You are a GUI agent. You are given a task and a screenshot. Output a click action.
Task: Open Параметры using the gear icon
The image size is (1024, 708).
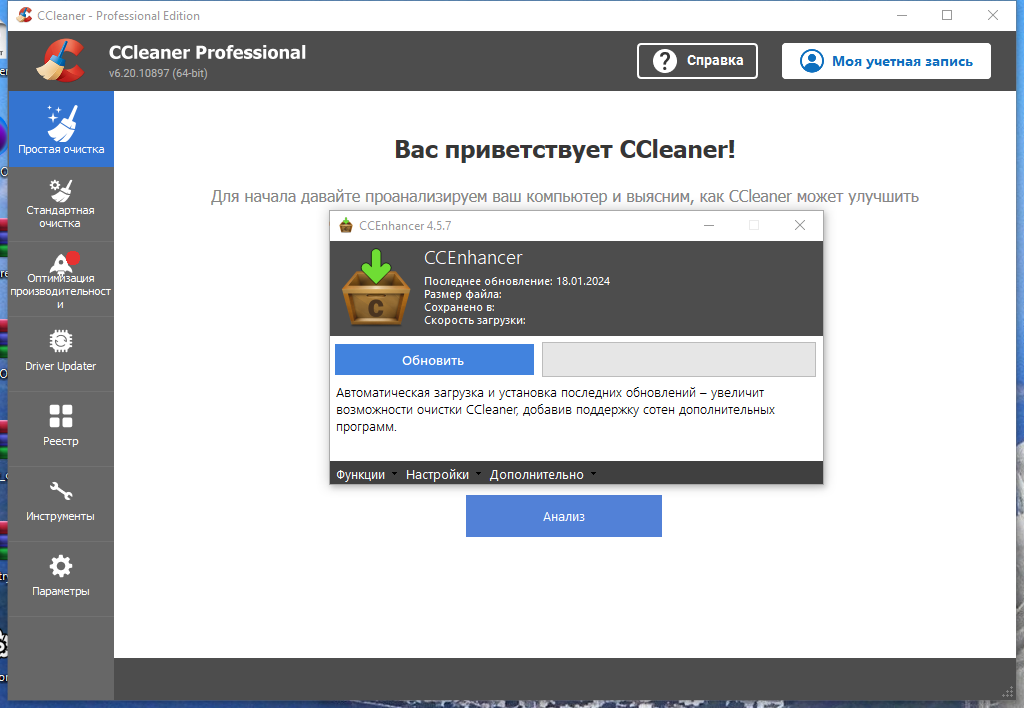point(60,564)
